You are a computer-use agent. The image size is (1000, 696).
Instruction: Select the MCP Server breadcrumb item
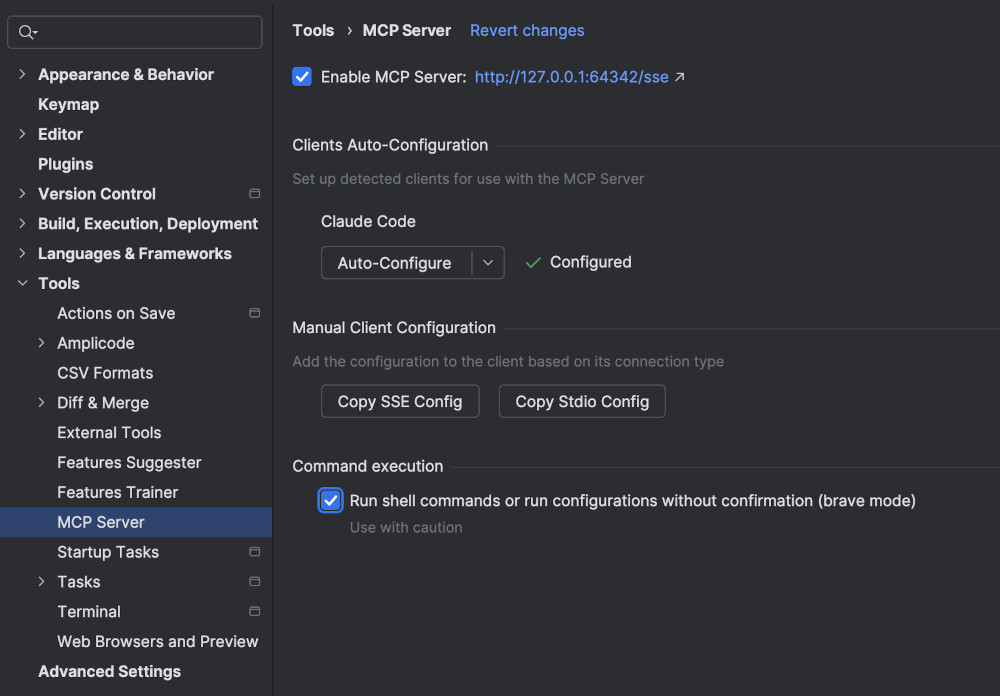pyautogui.click(x=406, y=30)
